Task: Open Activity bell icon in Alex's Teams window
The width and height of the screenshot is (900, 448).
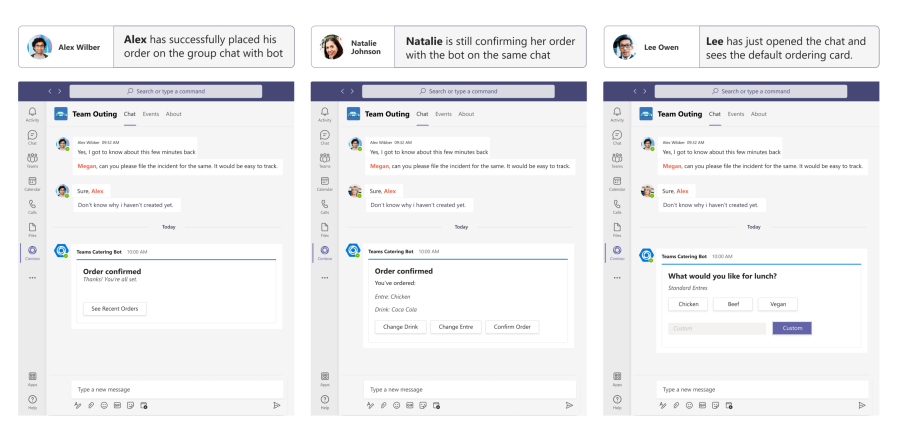Action: coord(32,114)
